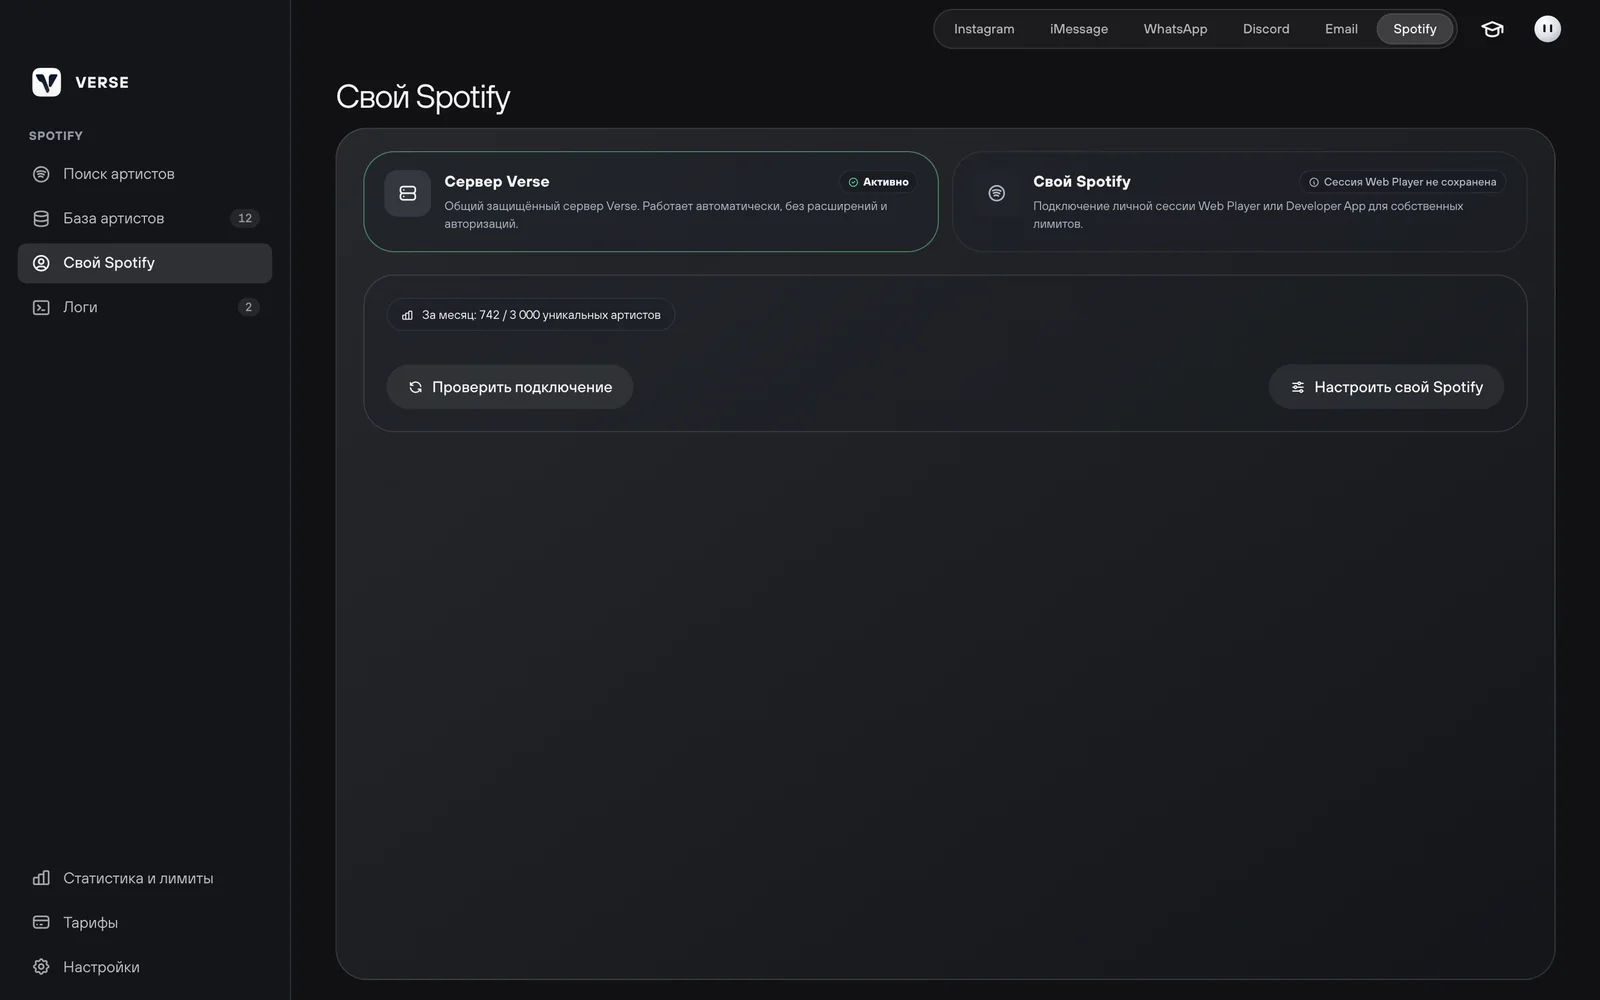Click the VERSE brand name text
Viewport: 1600px width, 1000px height.
pos(102,83)
